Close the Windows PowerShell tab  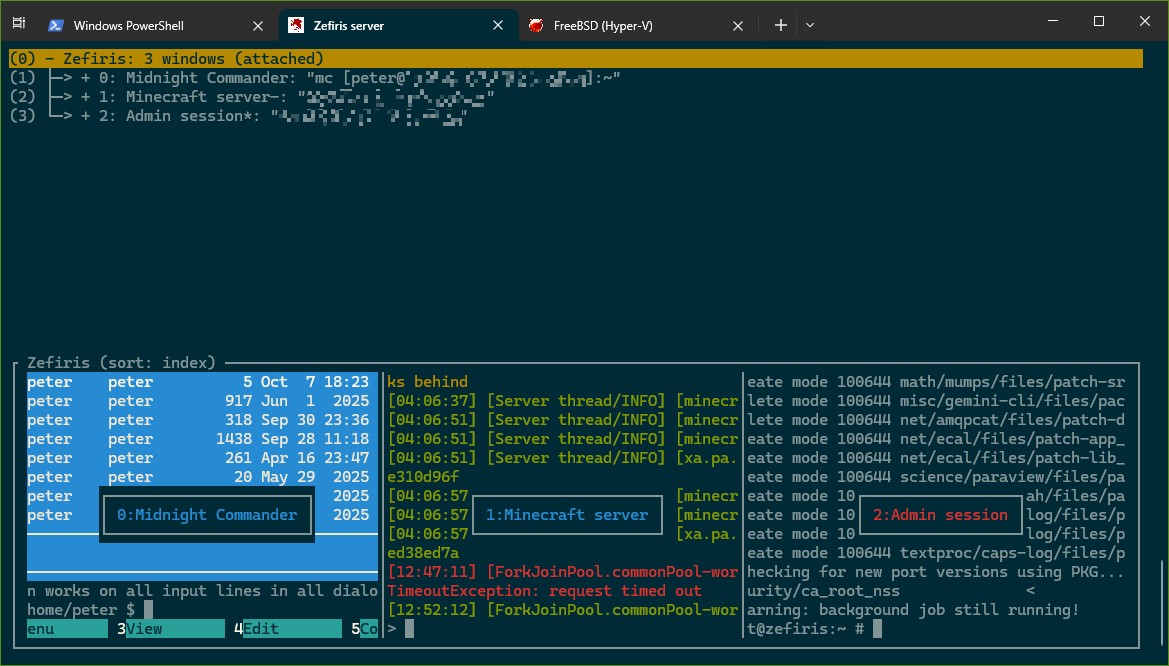point(258,26)
